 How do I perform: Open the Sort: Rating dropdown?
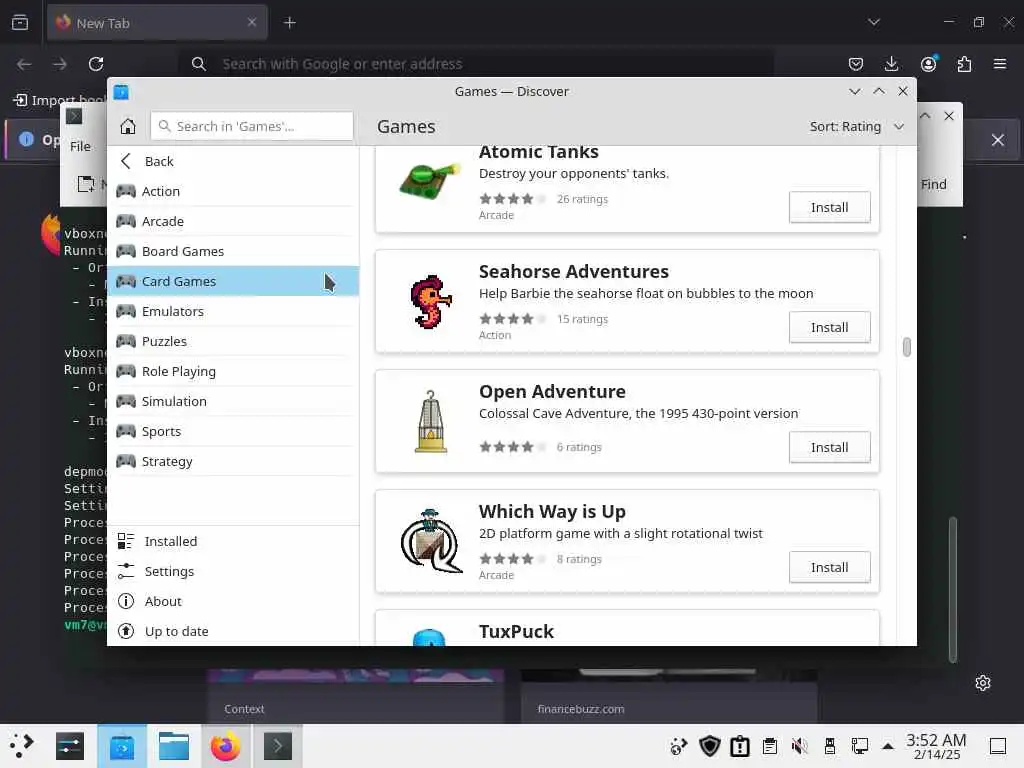click(x=856, y=126)
